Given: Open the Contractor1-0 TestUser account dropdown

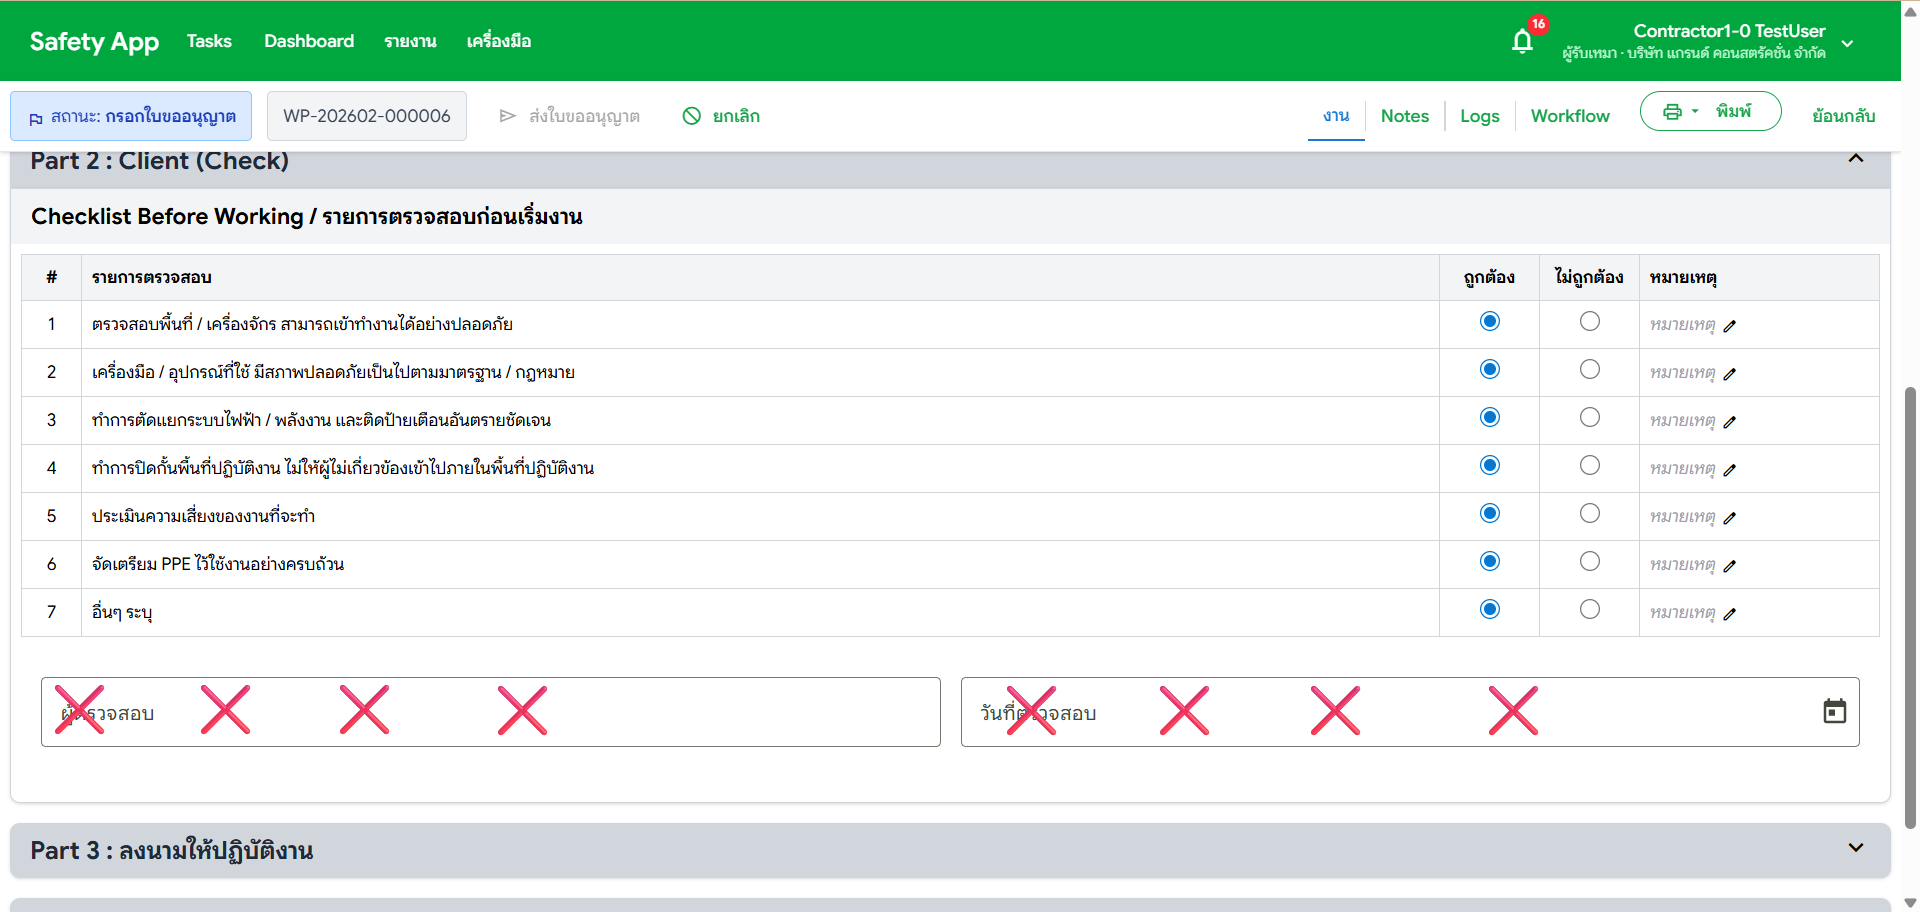Looking at the screenshot, I should [x=1847, y=44].
